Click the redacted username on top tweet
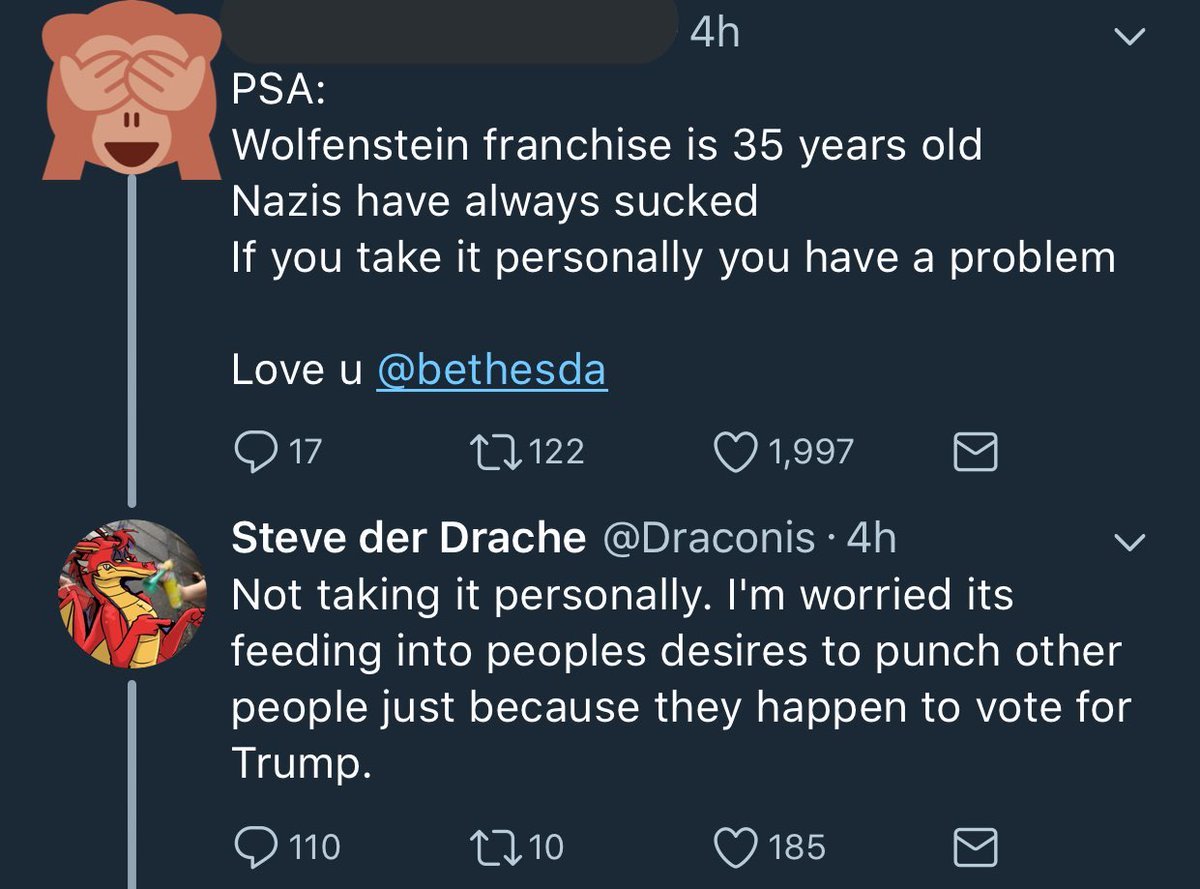1200x889 pixels. 452,32
